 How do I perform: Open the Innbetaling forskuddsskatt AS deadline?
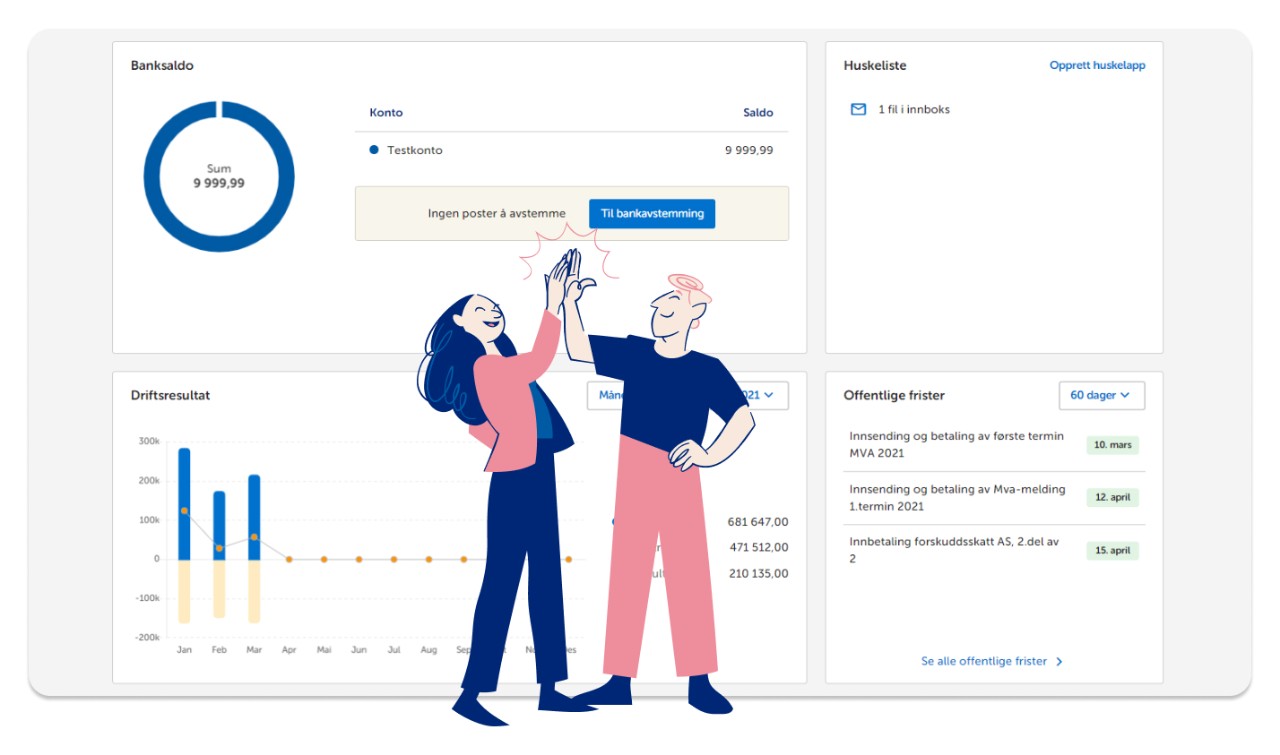pyautogui.click(x=954, y=550)
